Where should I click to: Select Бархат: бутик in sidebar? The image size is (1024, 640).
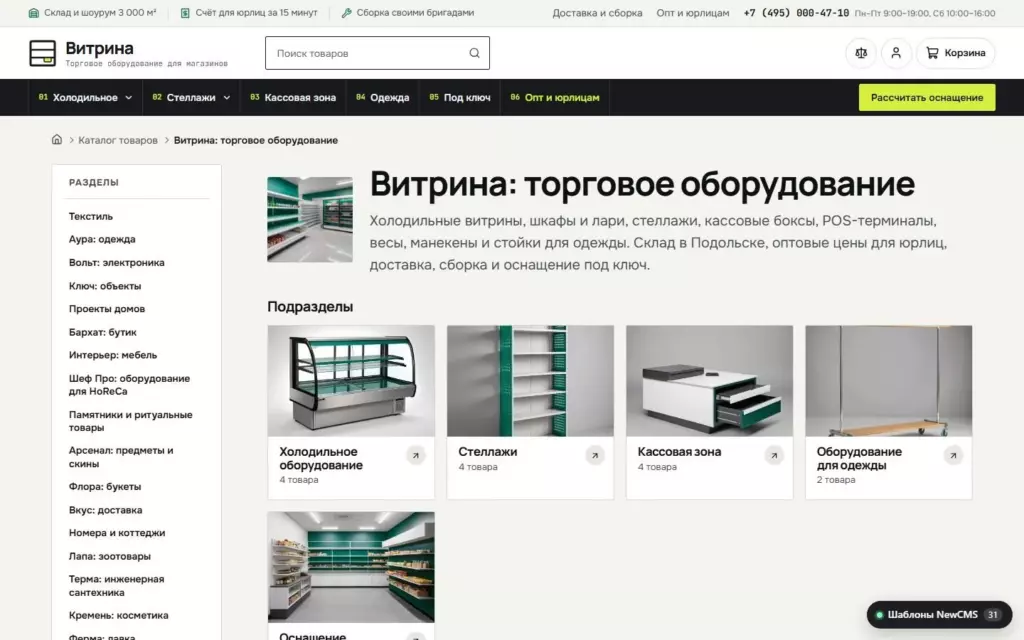103,332
